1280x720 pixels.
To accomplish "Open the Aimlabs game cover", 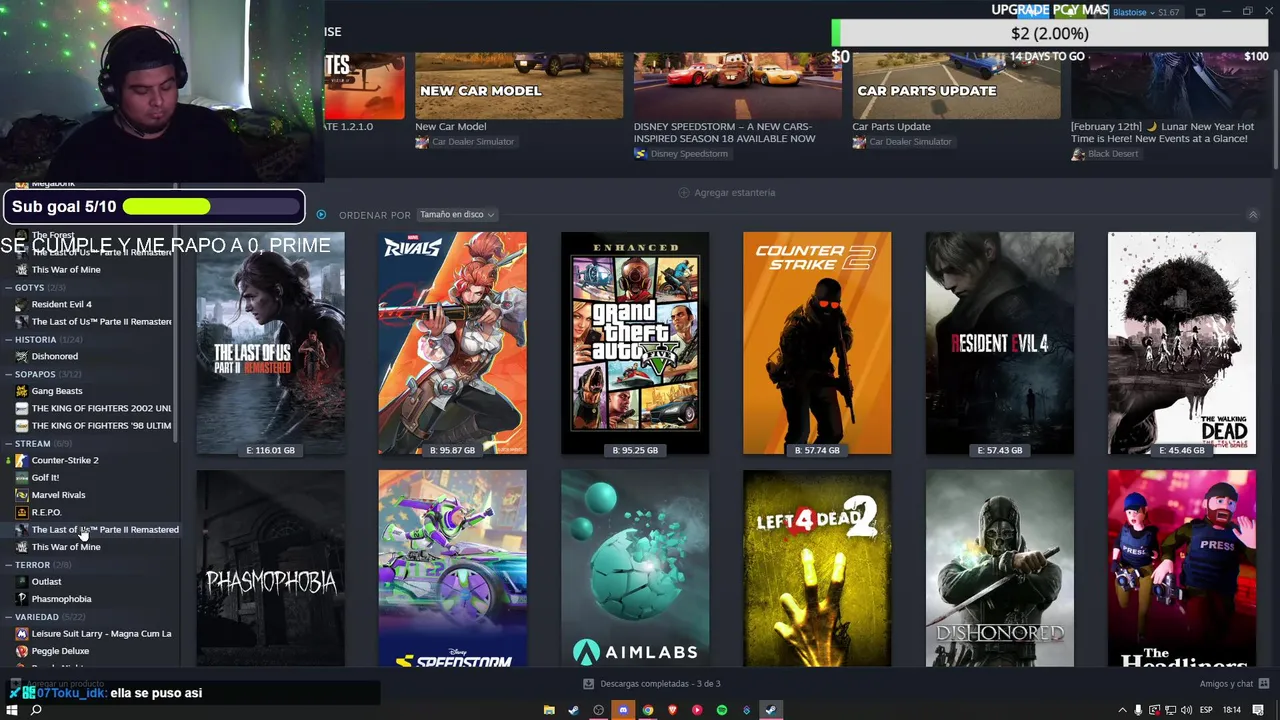I will pyautogui.click(x=635, y=568).
